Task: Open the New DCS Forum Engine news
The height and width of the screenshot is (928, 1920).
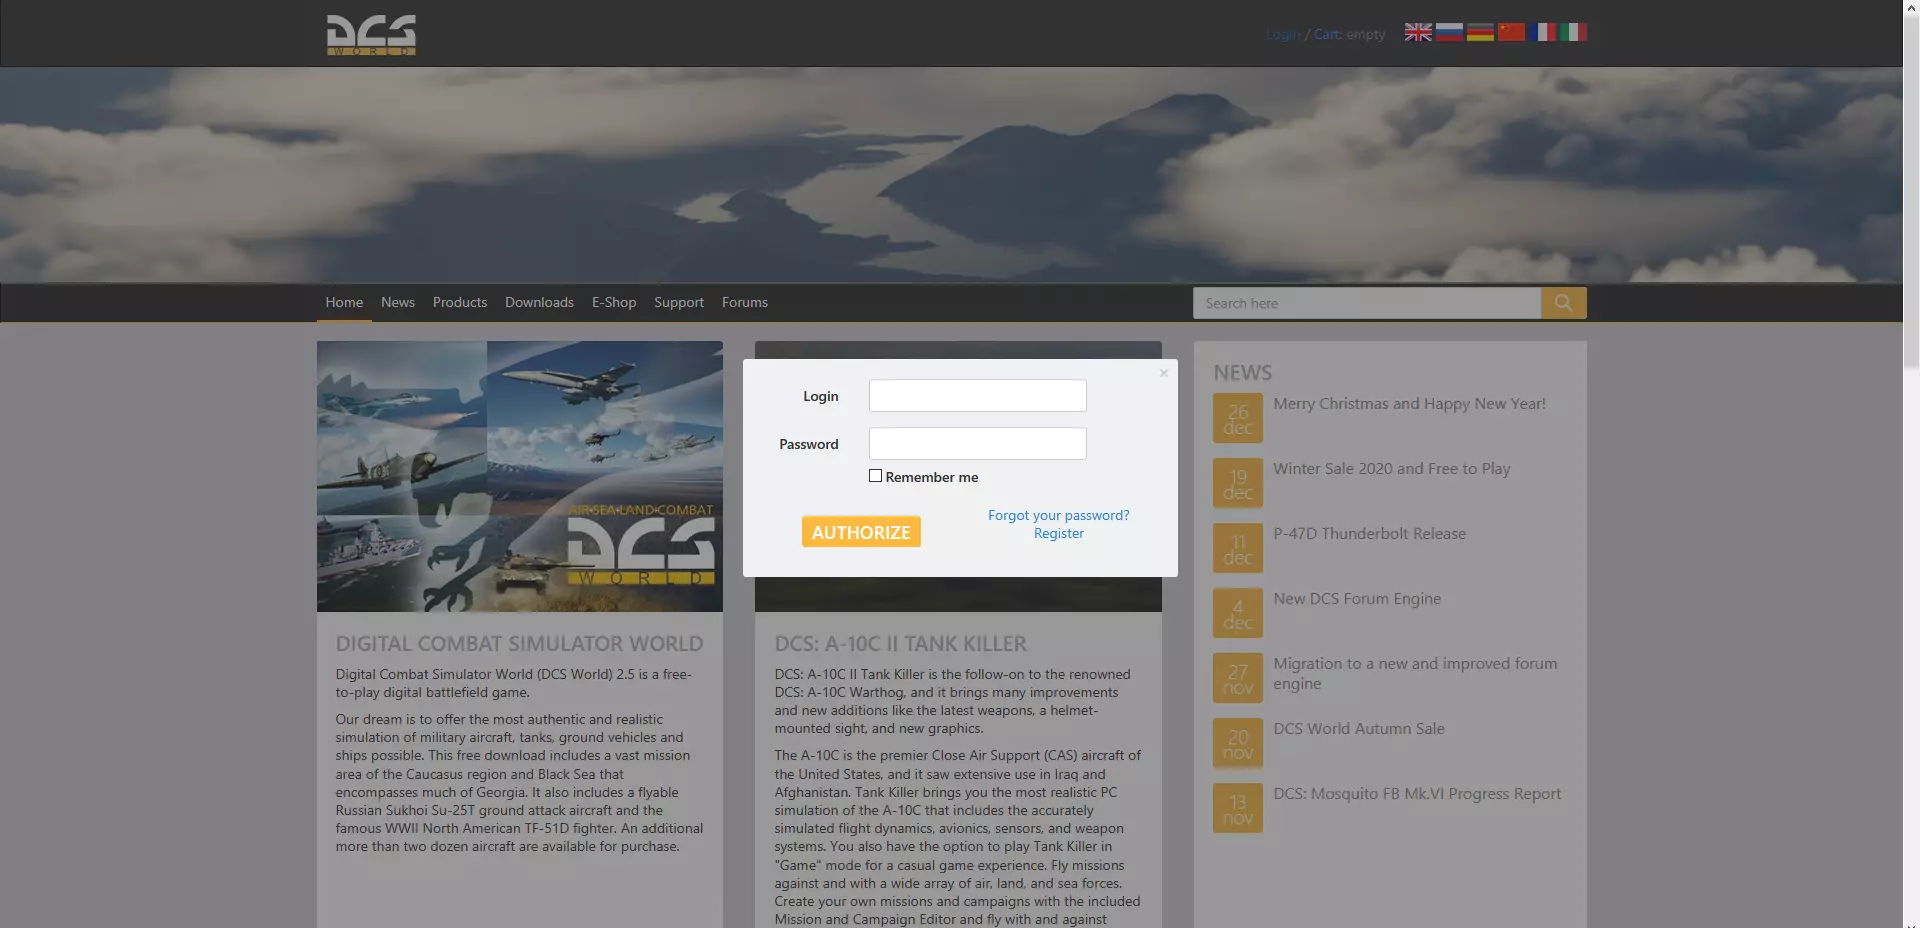Action: pos(1357,599)
